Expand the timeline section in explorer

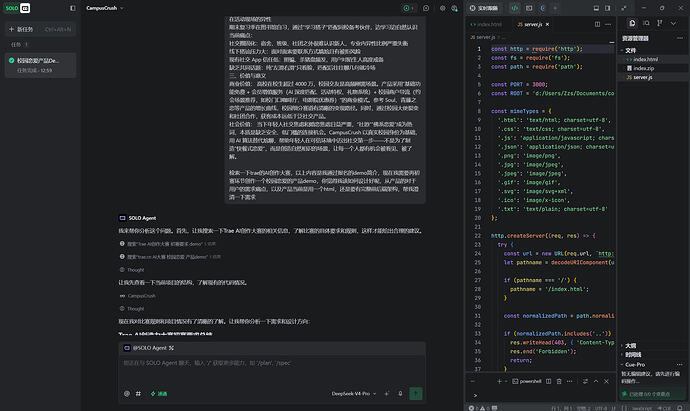tap(632, 355)
